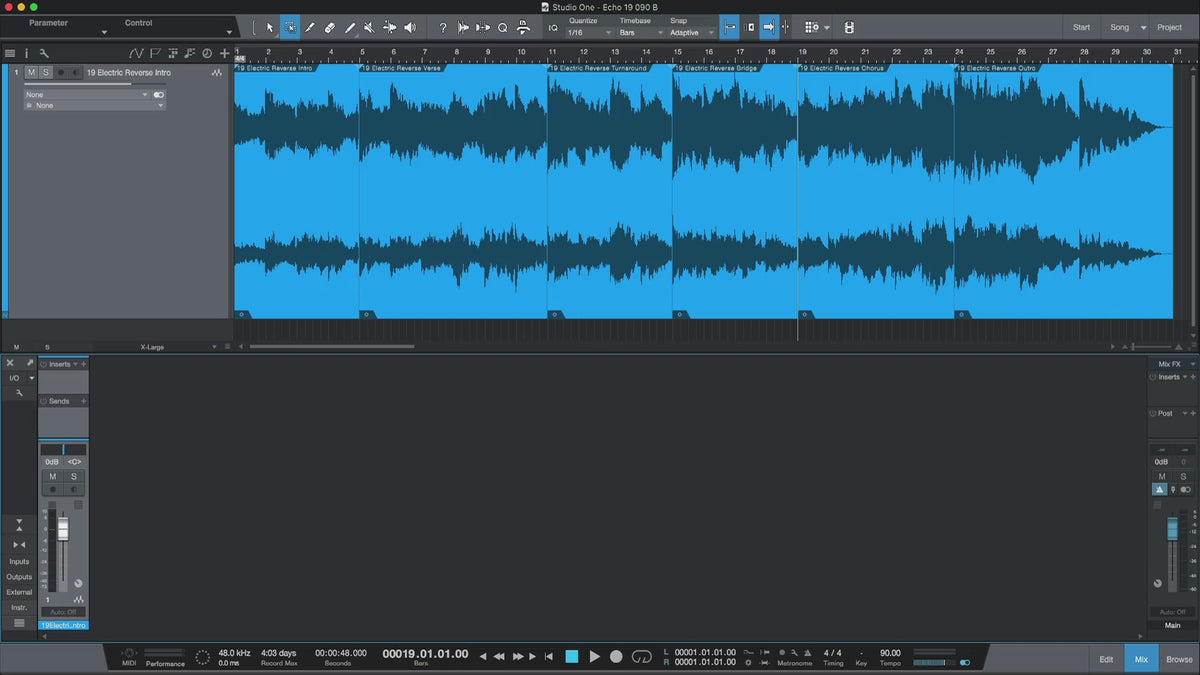
Task: Open the Project page
Action: pyautogui.click(x=1169, y=27)
